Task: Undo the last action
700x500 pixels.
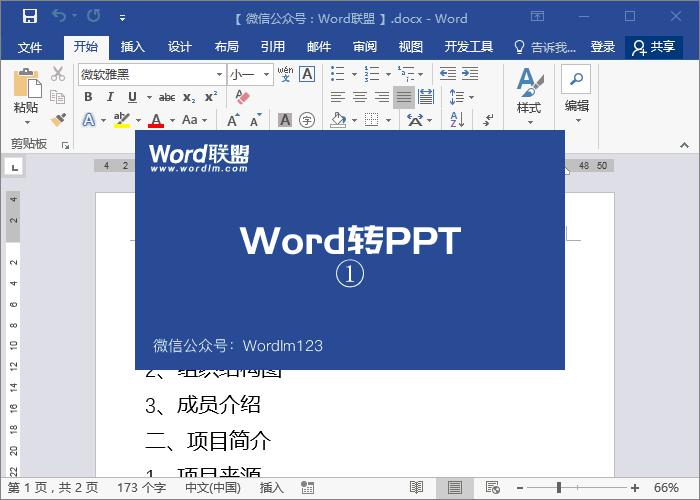Action: 58,17
